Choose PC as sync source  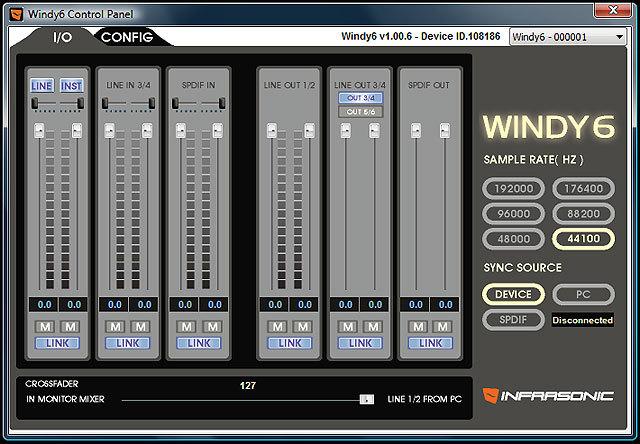(x=582, y=294)
